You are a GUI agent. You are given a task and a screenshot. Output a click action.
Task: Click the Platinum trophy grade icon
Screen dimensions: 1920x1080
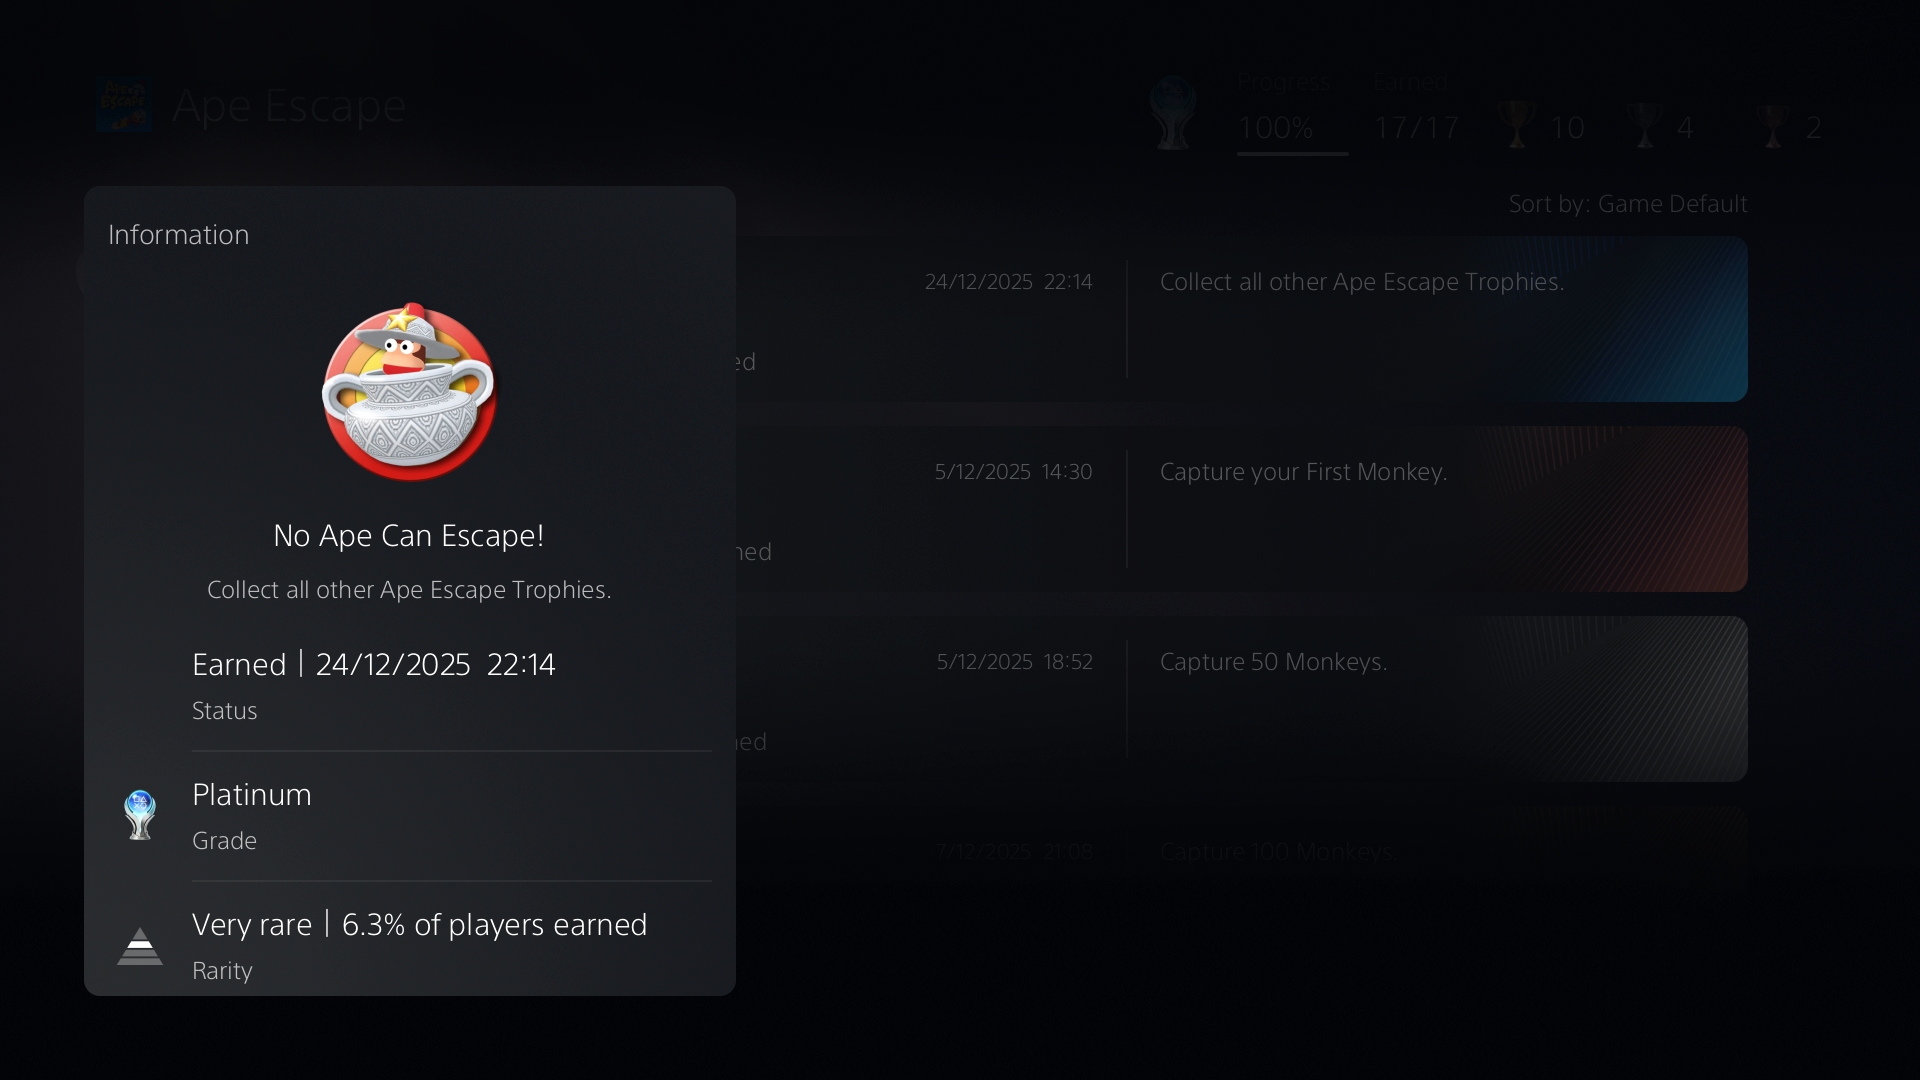point(140,815)
